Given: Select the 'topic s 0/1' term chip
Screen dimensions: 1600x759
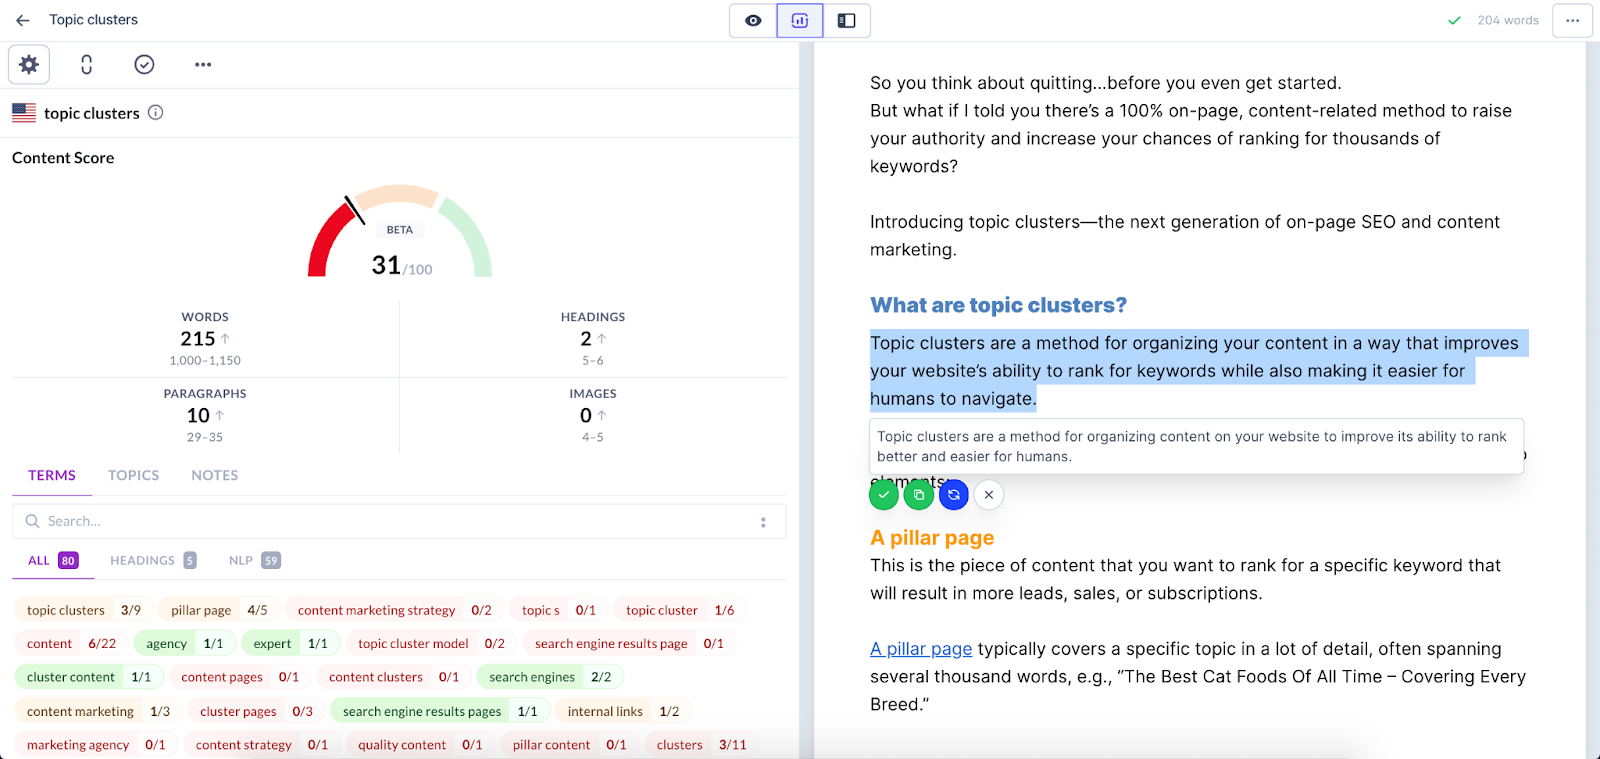Looking at the screenshot, I should (x=559, y=610).
